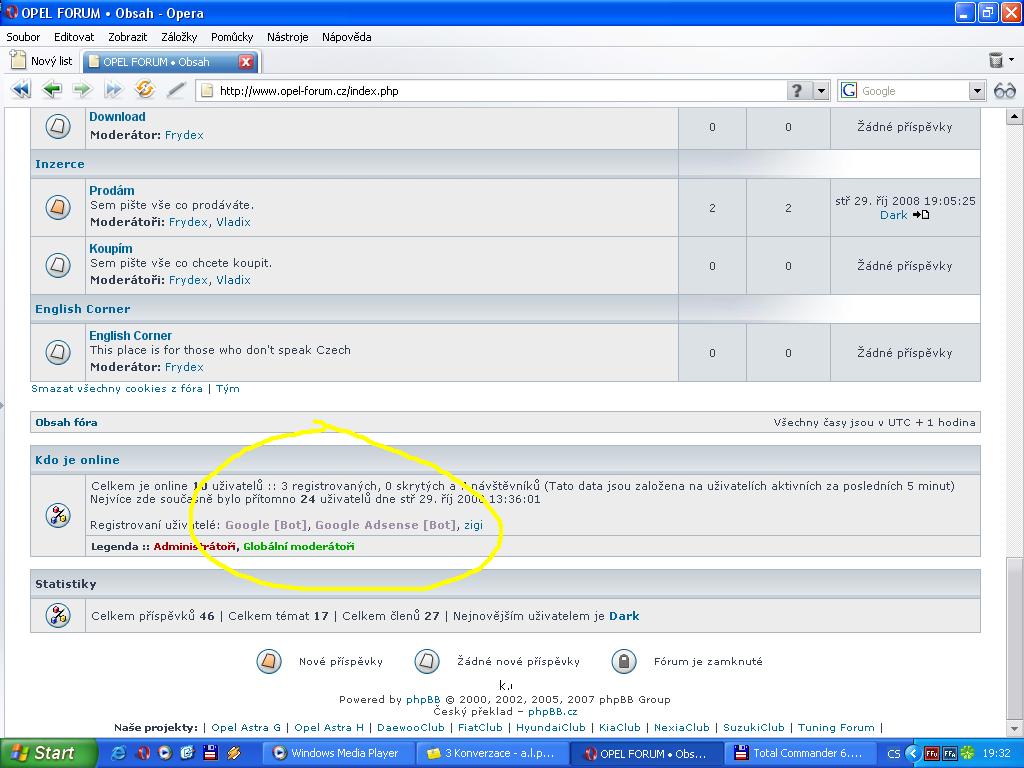Click the Opel Astra G project link

pyautogui.click(x=246, y=728)
